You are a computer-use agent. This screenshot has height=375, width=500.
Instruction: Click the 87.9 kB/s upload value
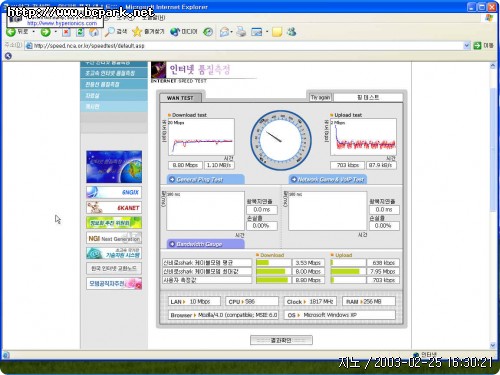pyautogui.click(x=381, y=165)
